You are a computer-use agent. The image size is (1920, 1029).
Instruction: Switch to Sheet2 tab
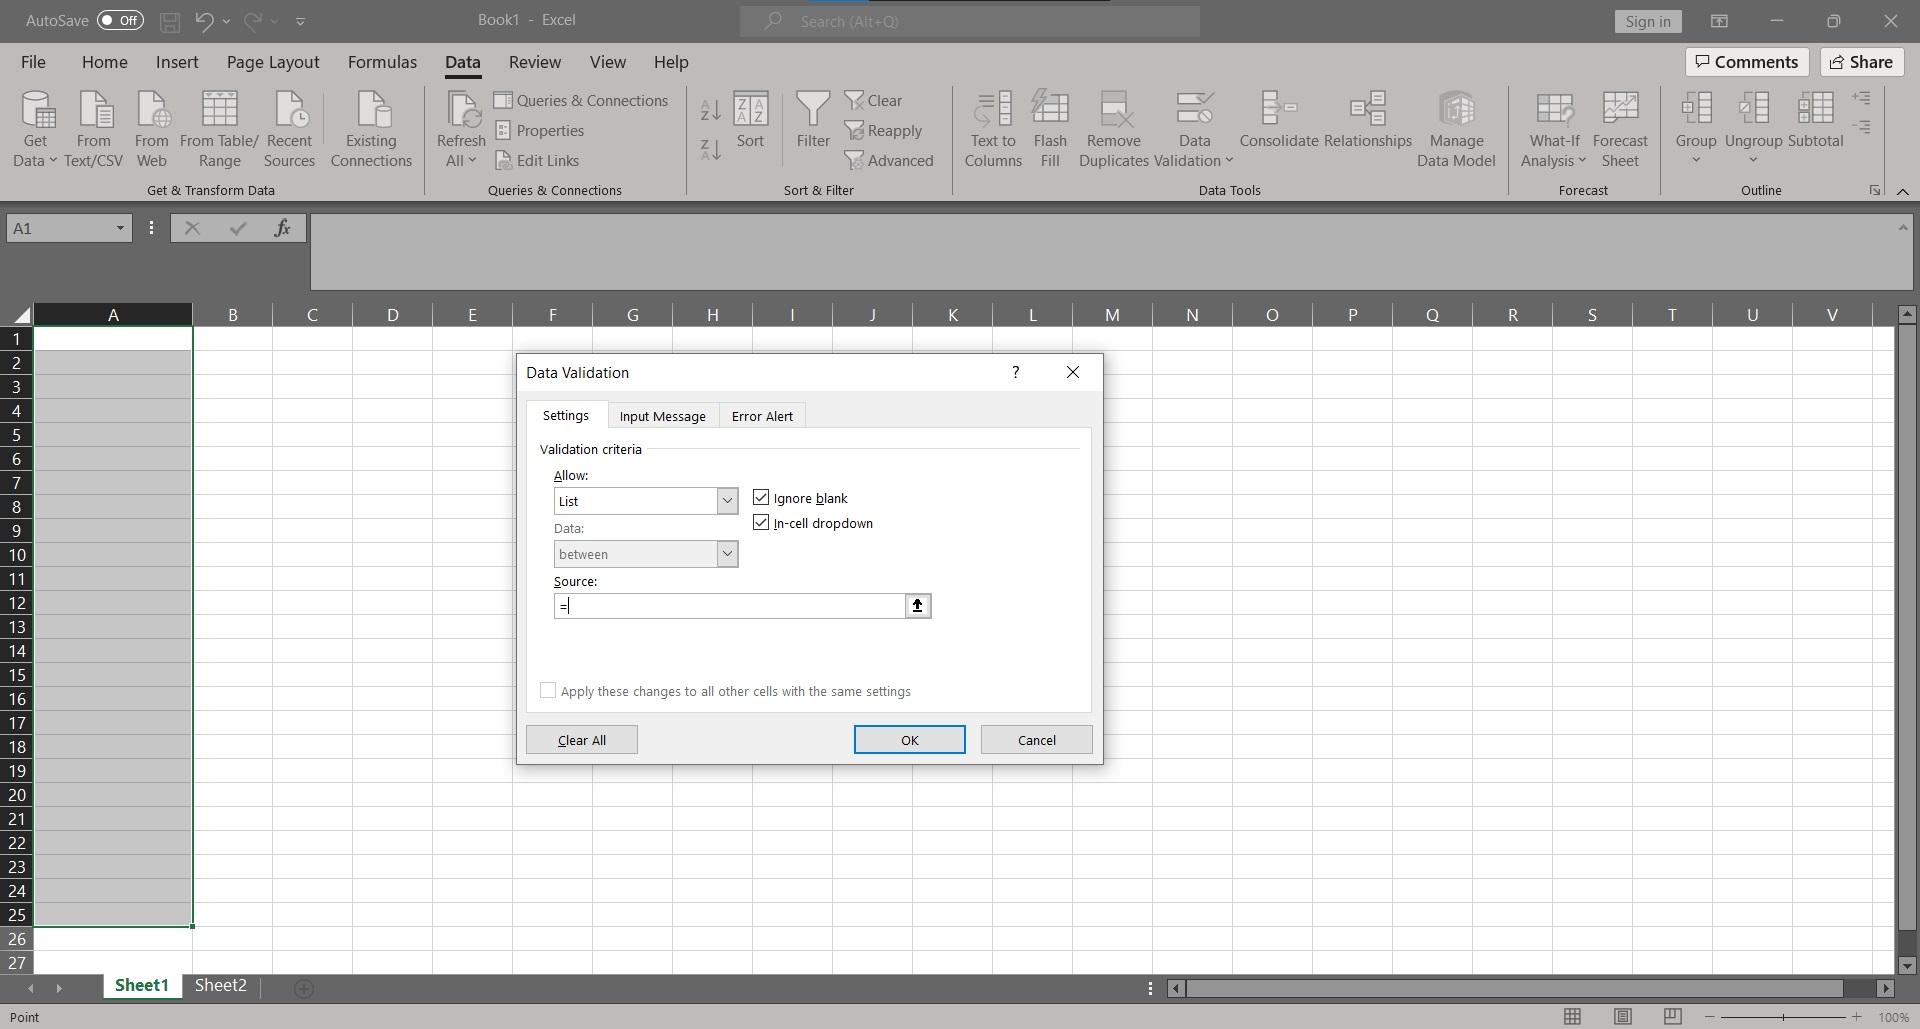point(220,986)
